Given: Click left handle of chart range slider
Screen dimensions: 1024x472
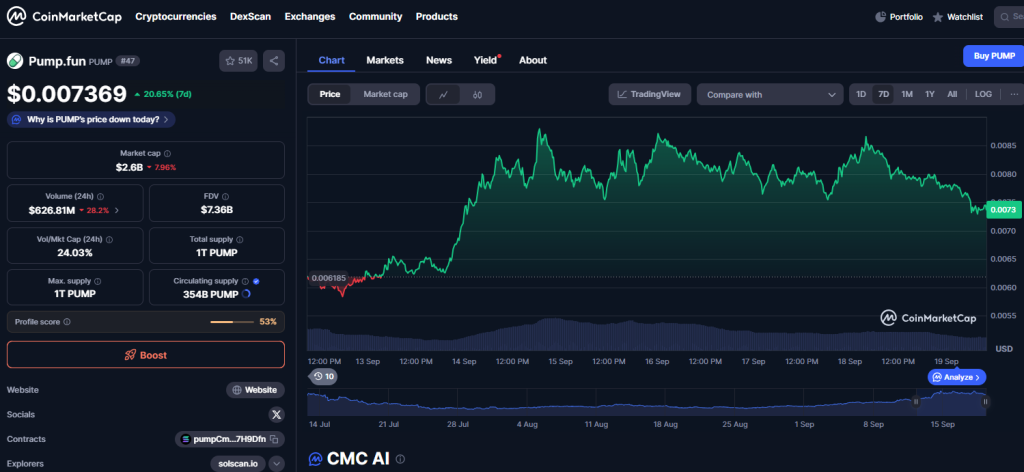Looking at the screenshot, I should point(916,402).
